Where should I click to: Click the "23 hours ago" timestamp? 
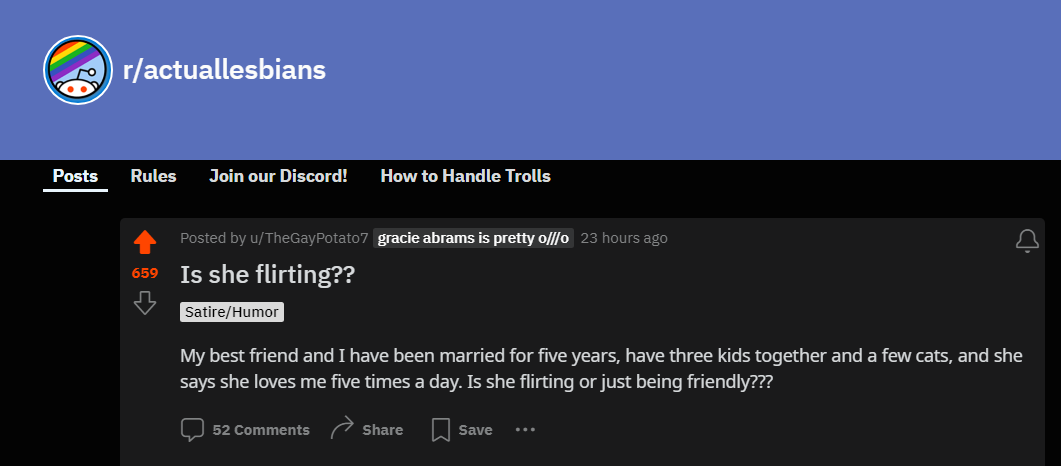pyautogui.click(x=624, y=238)
